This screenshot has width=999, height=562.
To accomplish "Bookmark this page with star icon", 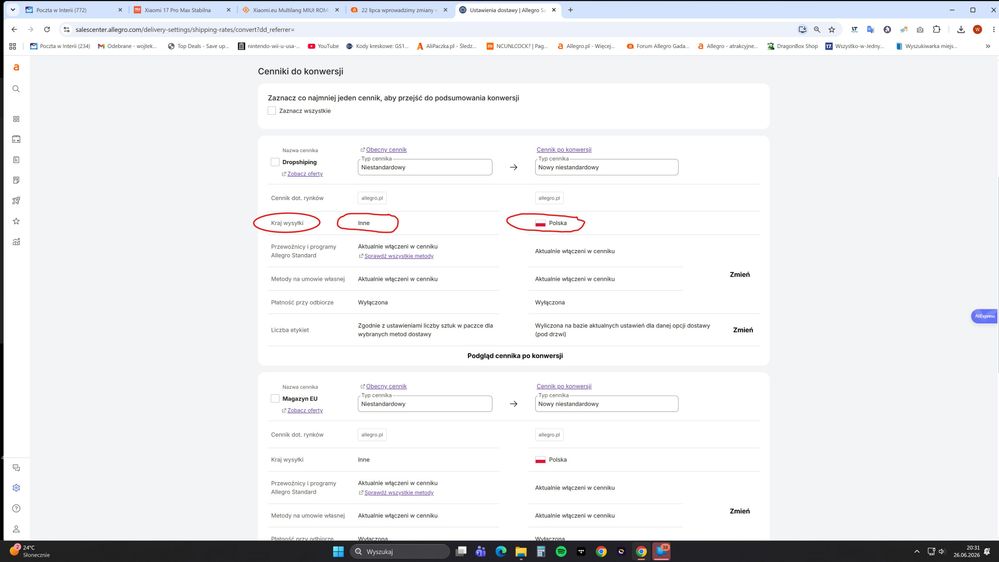I will [x=831, y=29].
